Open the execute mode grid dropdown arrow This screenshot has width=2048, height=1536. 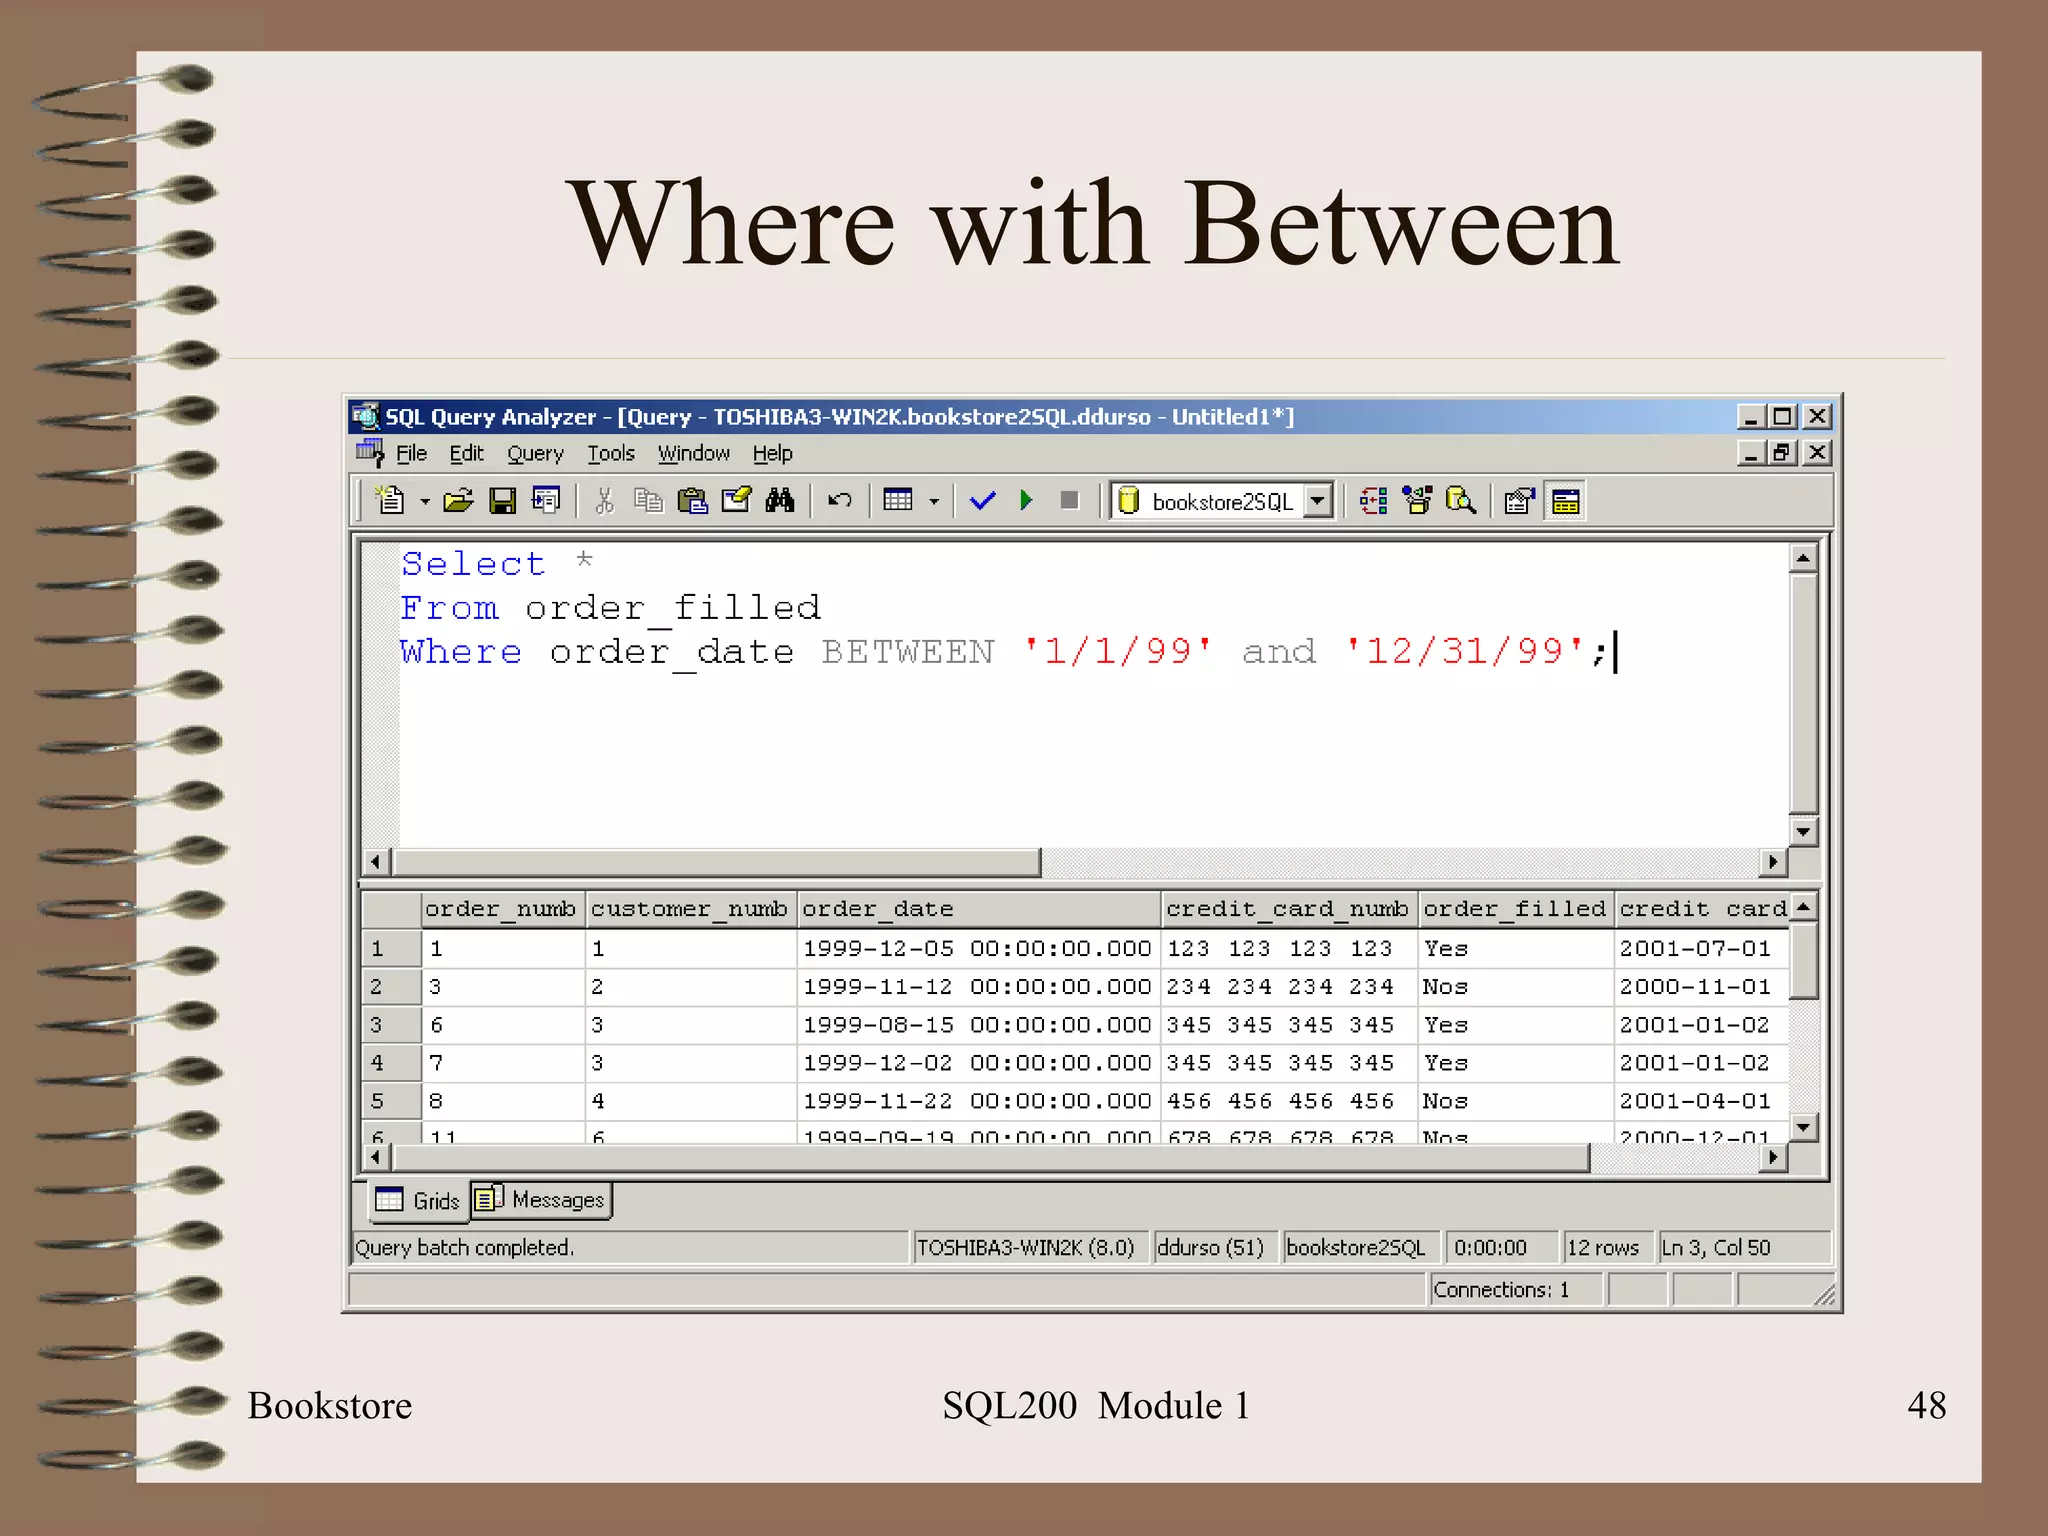pos(934,501)
